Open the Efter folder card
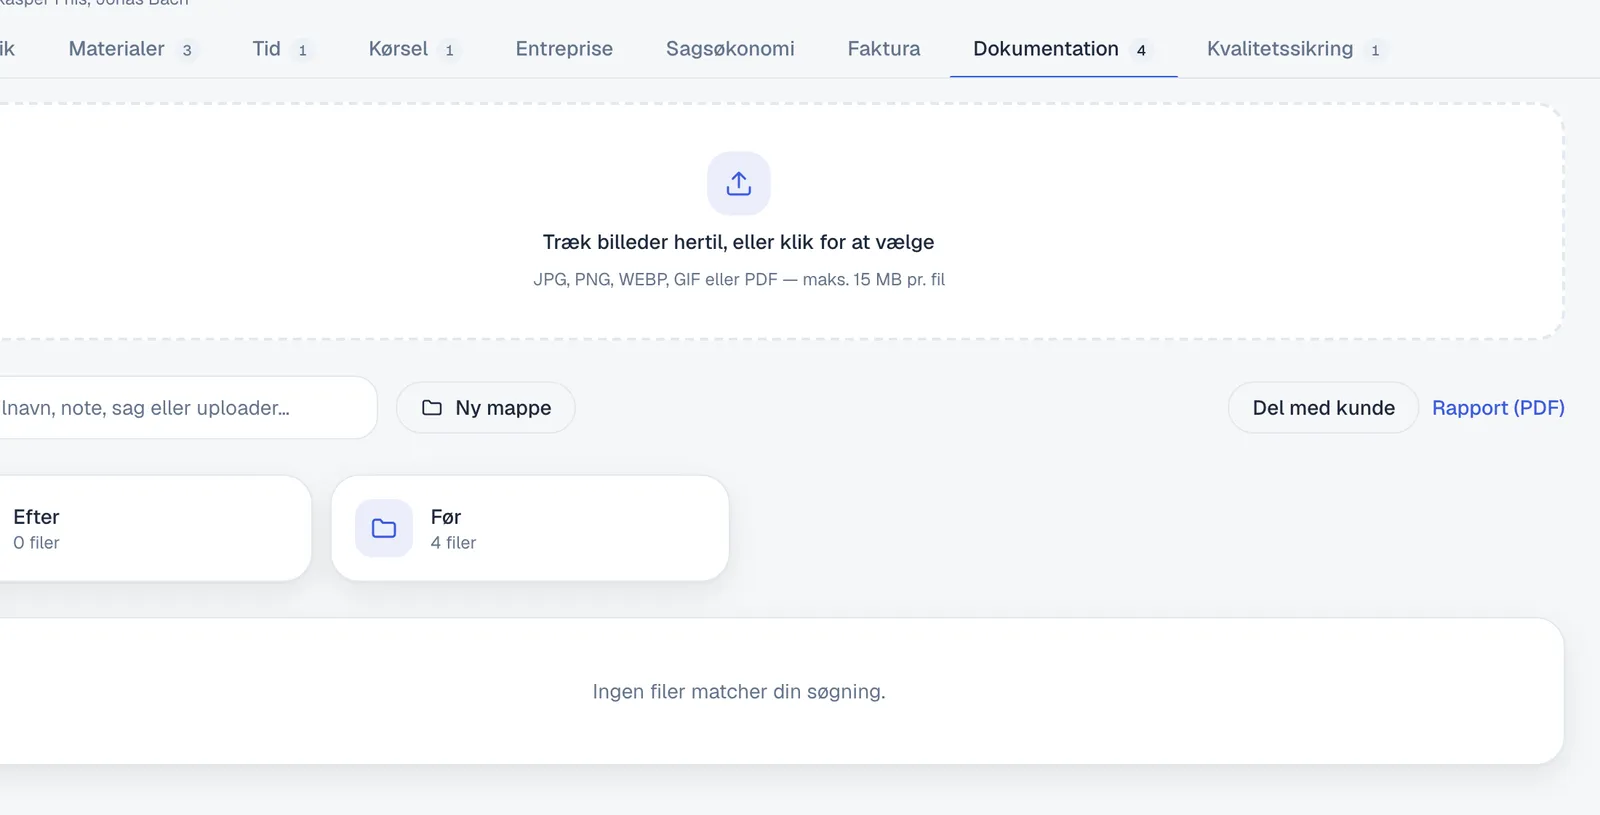Image resolution: width=1600 pixels, height=815 pixels. pos(155,528)
